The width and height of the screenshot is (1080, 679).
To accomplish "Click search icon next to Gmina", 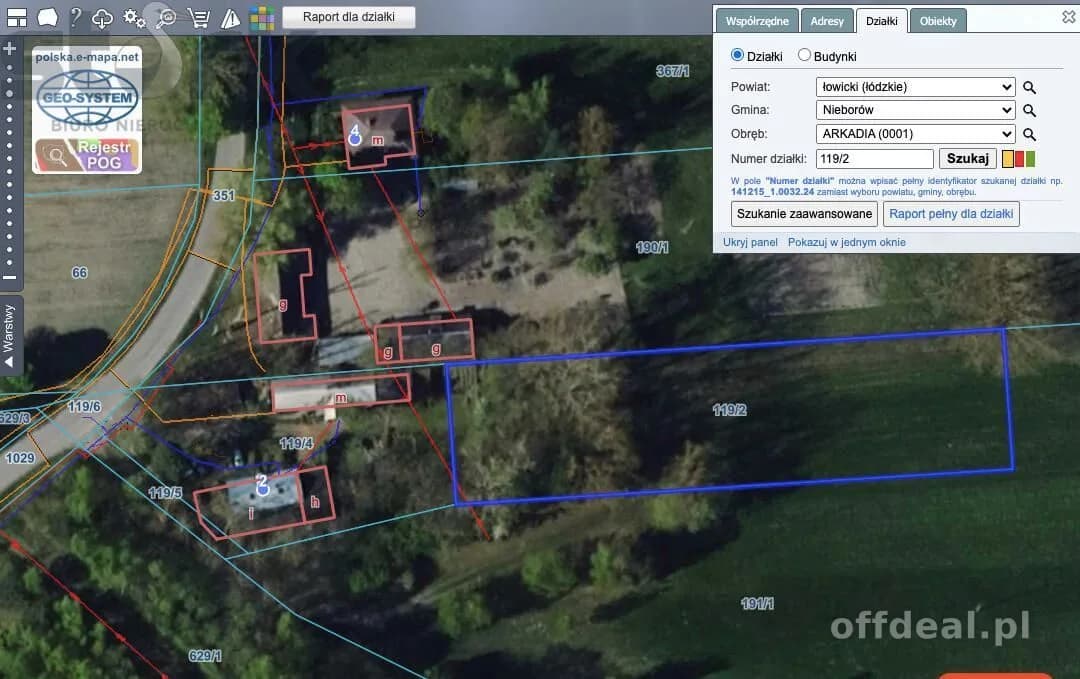I will point(1029,110).
